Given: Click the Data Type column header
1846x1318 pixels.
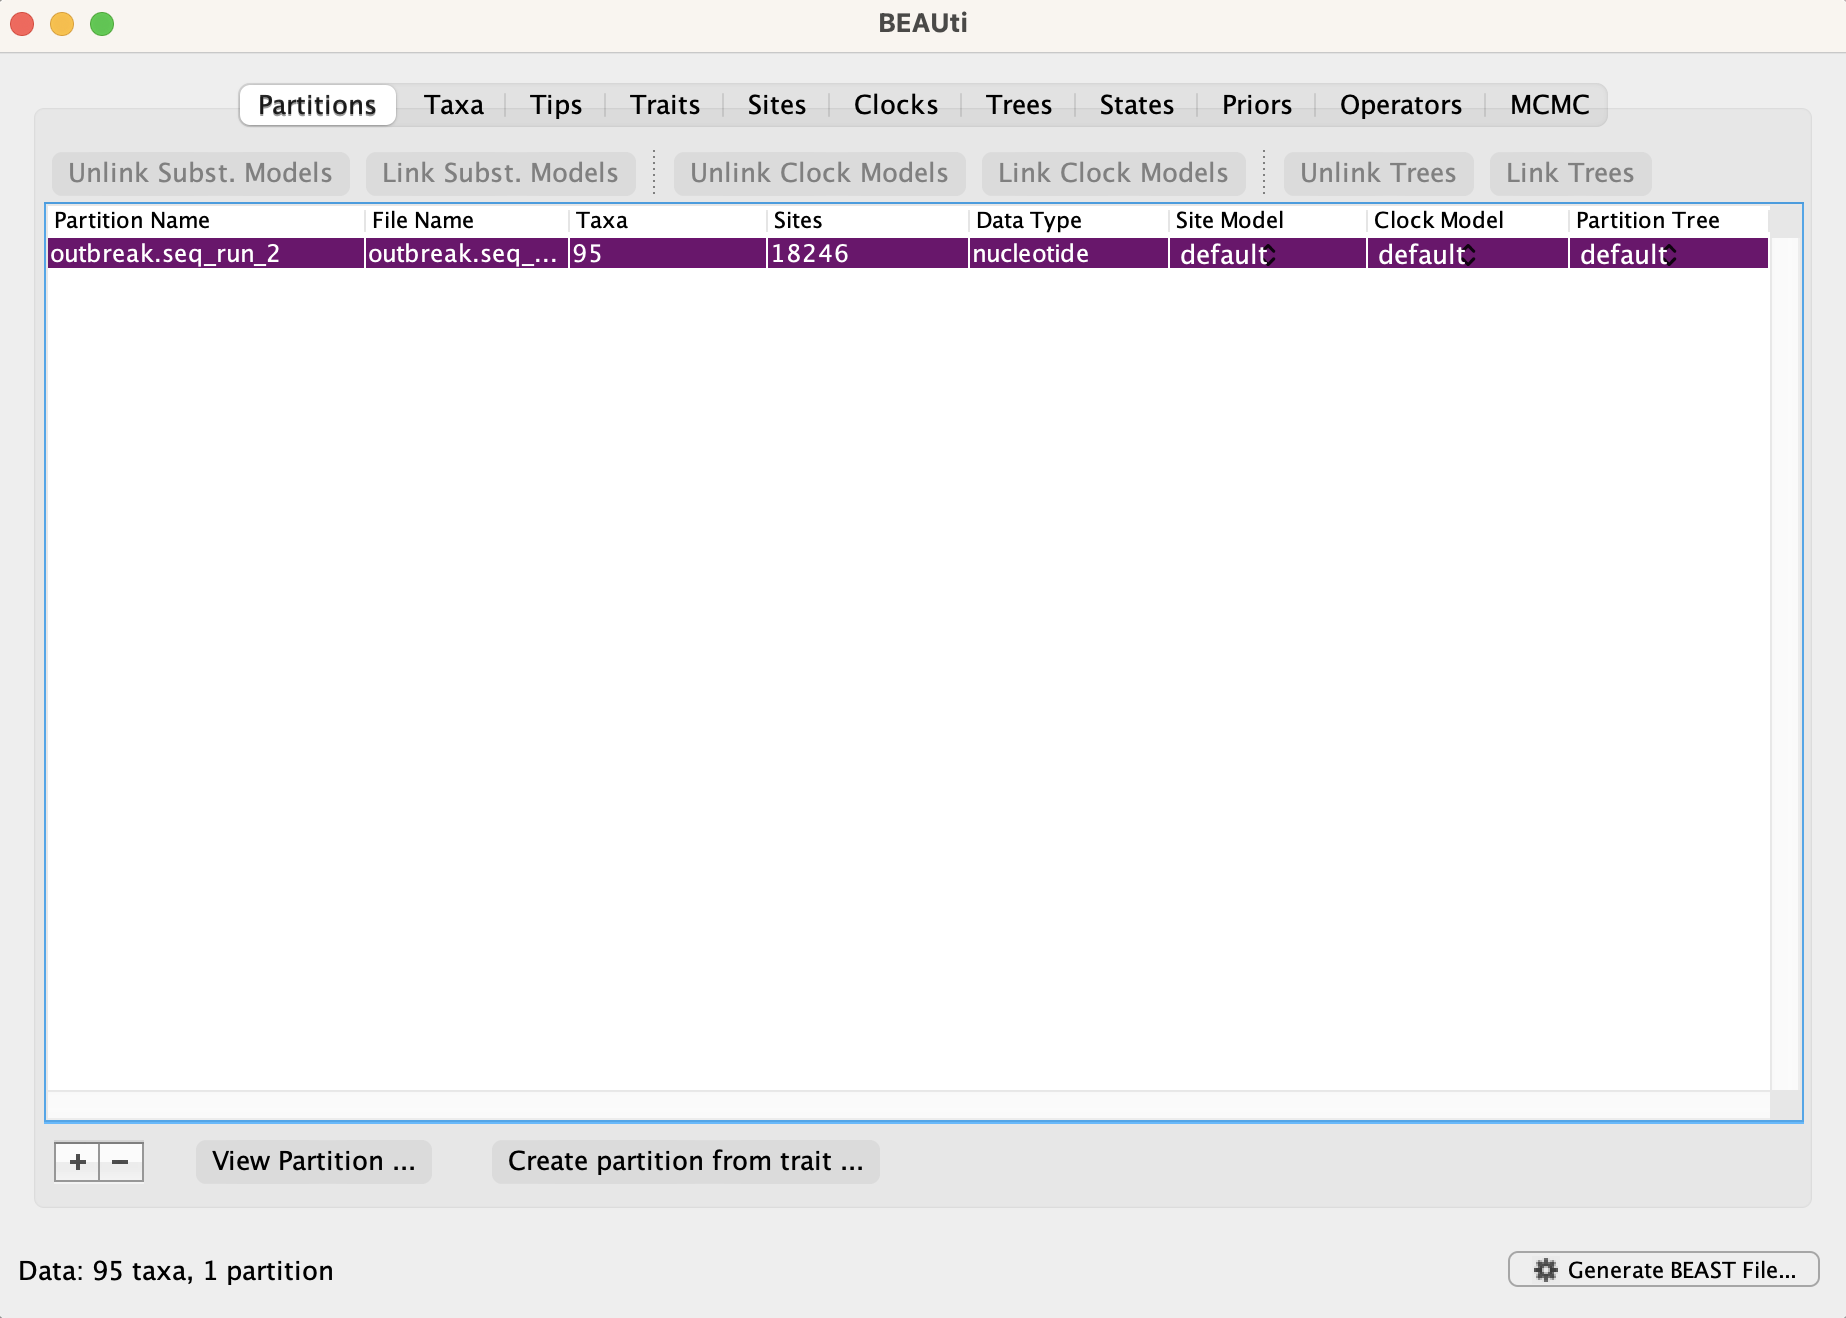Looking at the screenshot, I should coord(1068,220).
